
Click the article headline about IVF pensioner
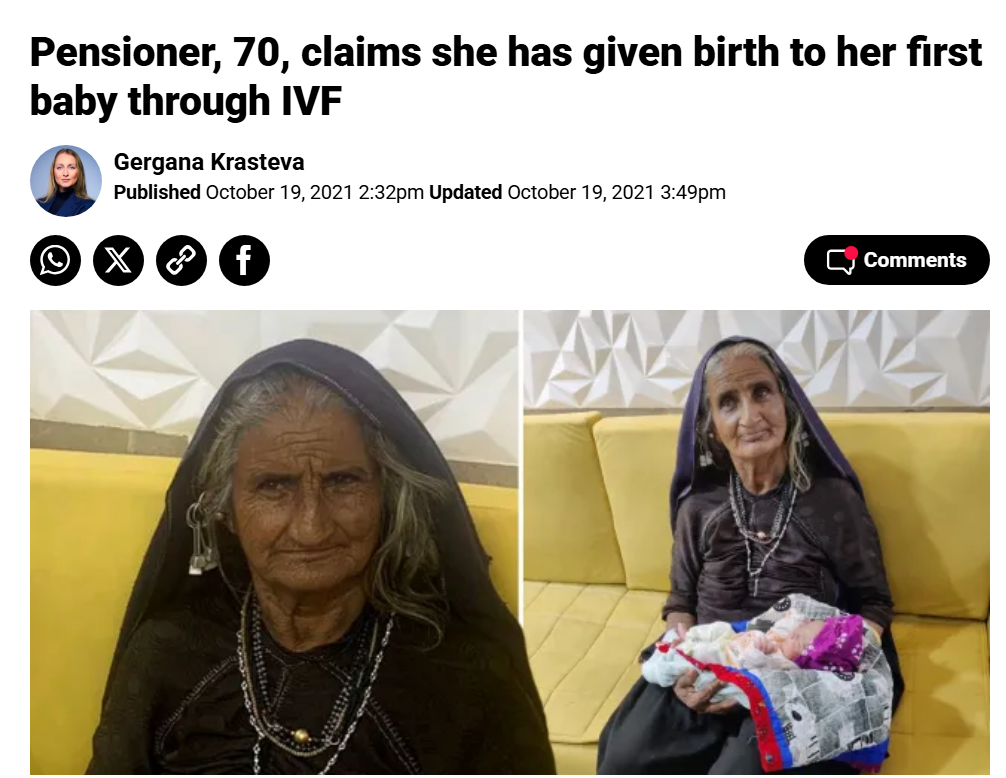(x=506, y=76)
